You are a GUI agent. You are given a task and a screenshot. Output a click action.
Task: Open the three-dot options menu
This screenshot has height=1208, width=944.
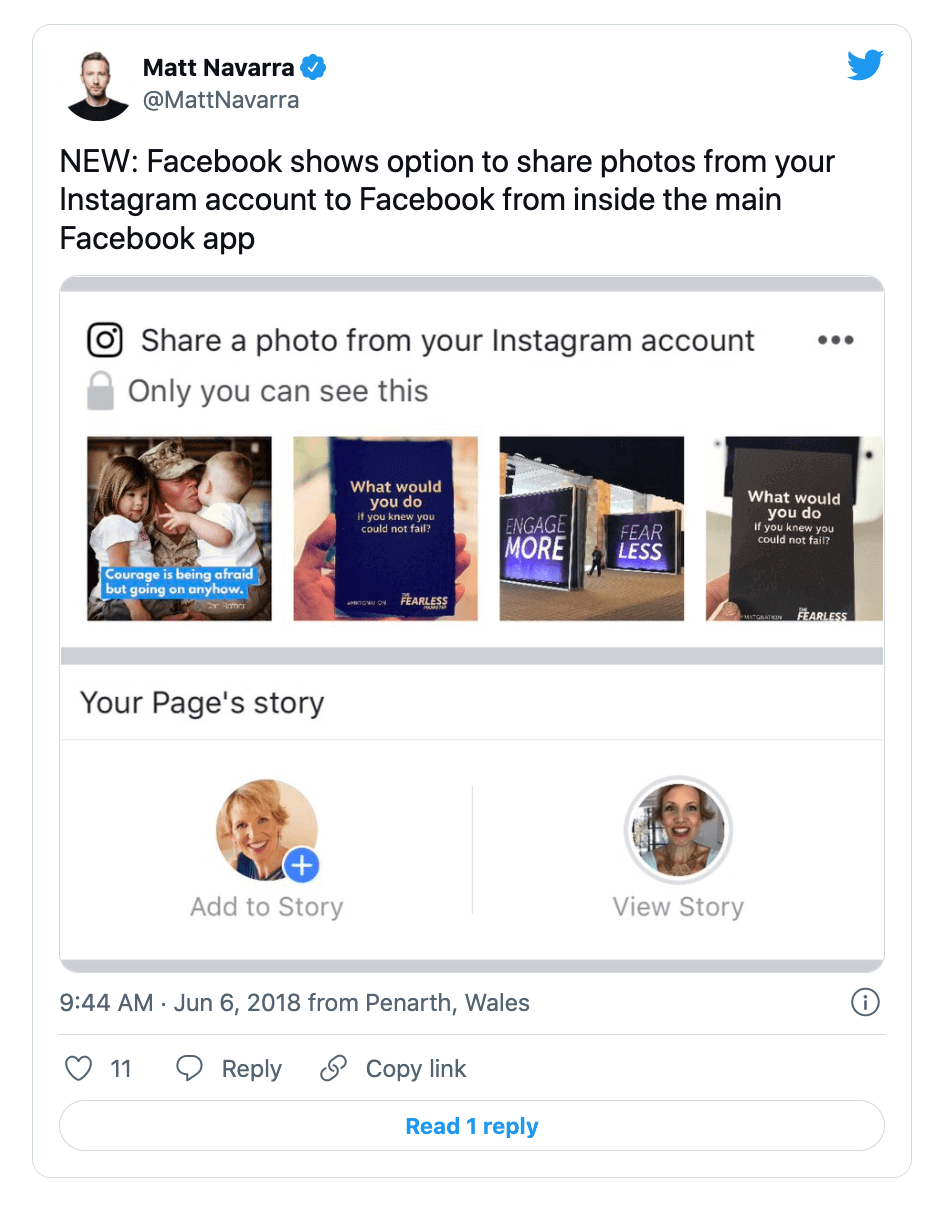[x=835, y=340]
